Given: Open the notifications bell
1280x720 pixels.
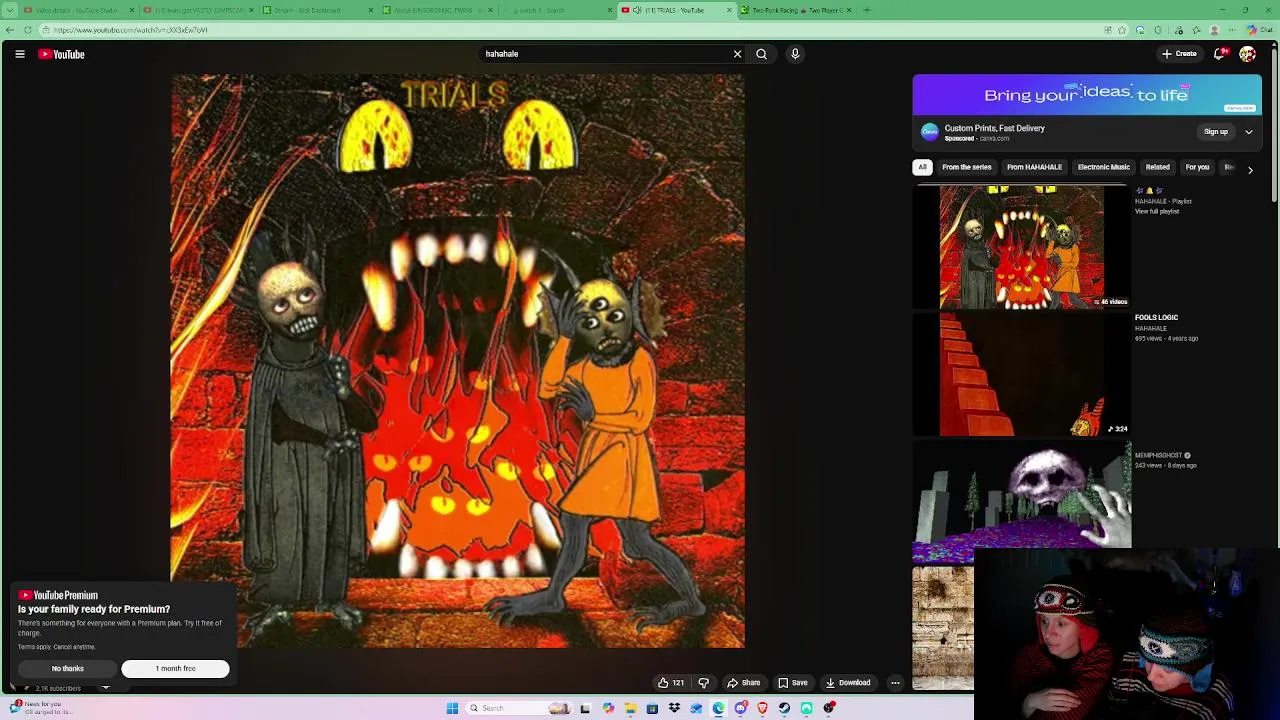Looking at the screenshot, I should [1219, 54].
